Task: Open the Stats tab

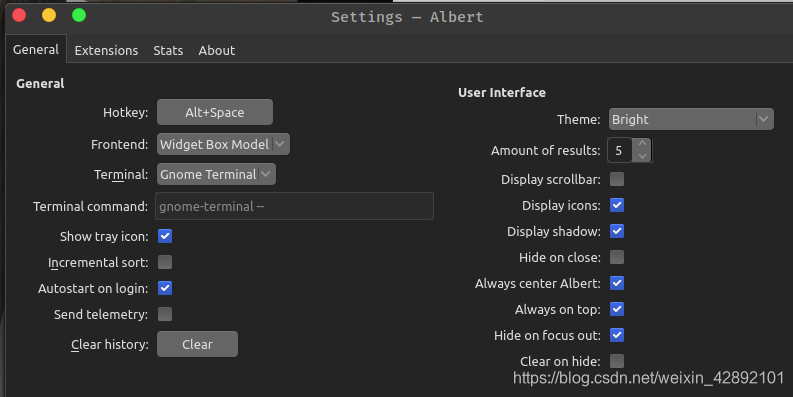Action: tap(168, 51)
